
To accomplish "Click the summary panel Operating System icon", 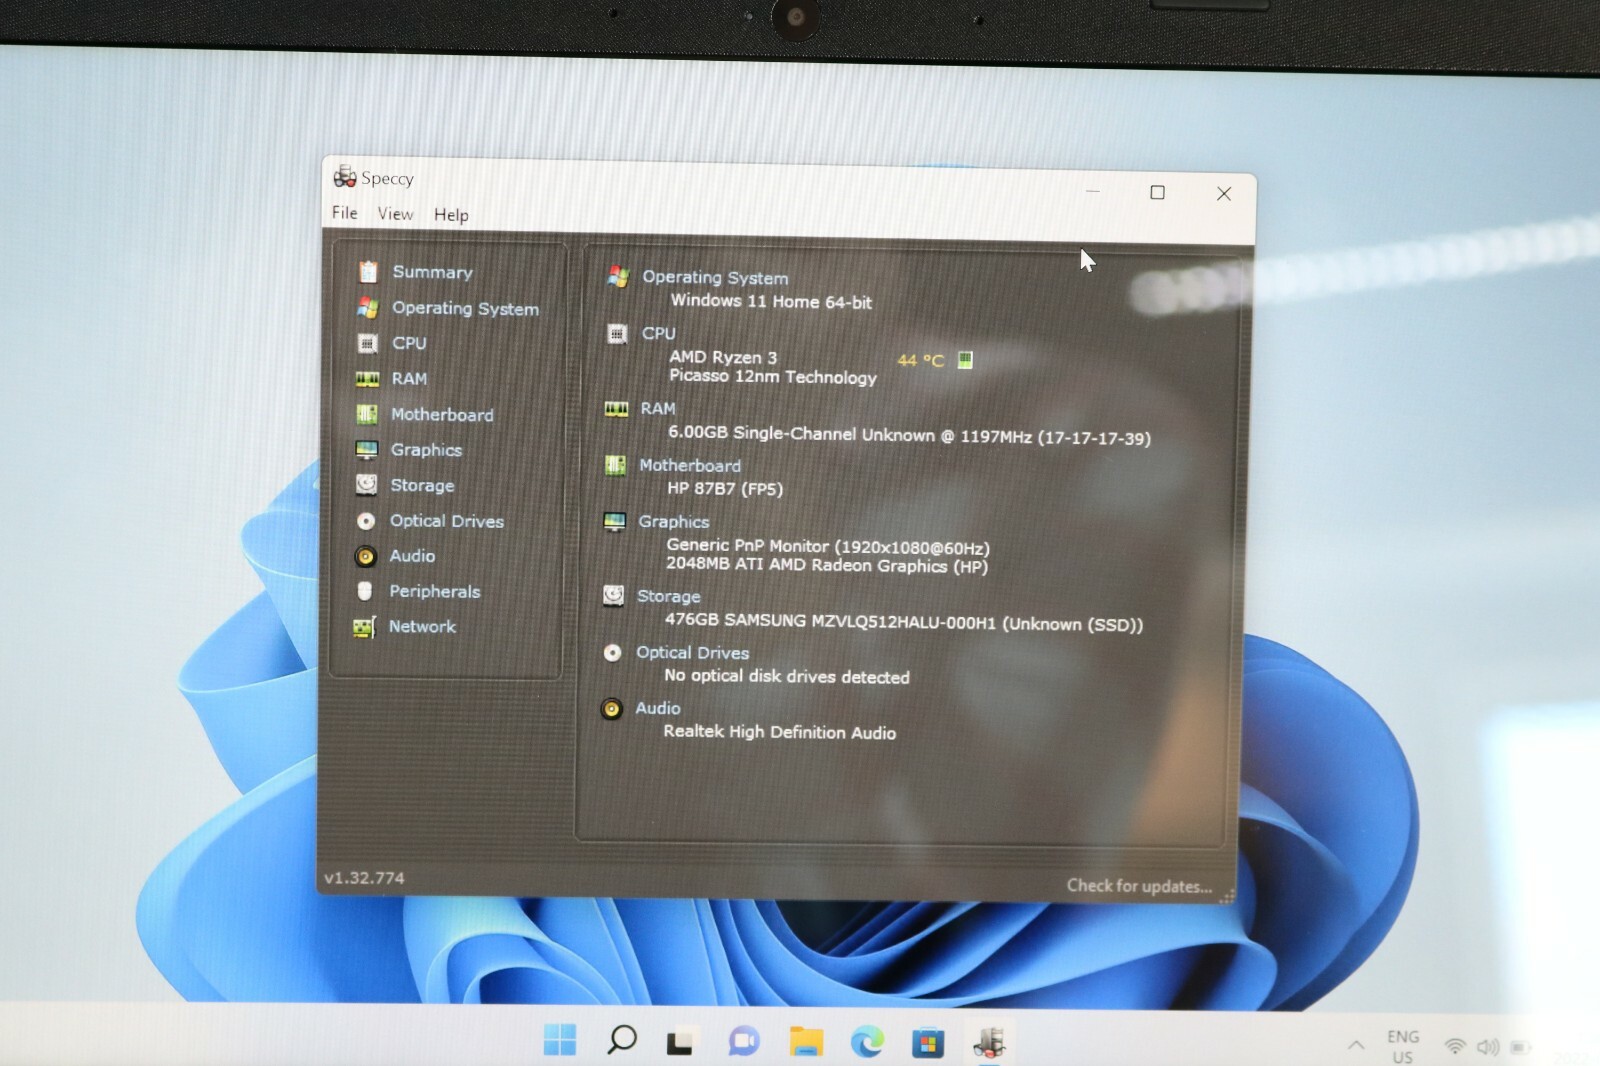I will (618, 277).
